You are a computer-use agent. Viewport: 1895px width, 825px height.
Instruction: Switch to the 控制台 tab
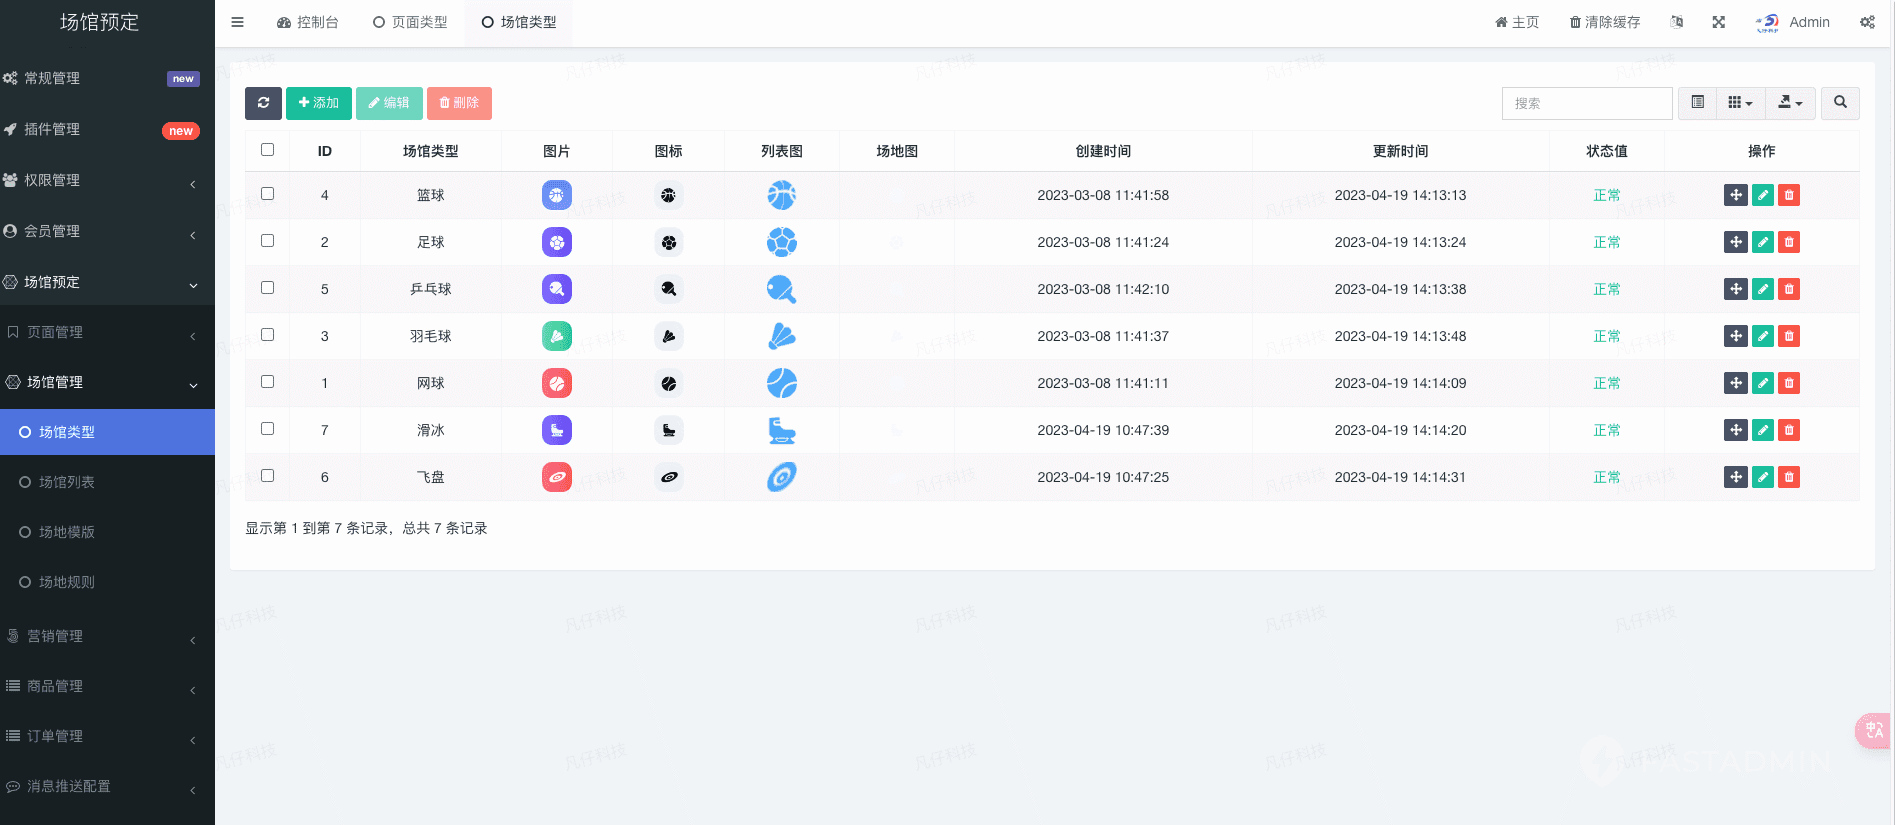pos(308,22)
